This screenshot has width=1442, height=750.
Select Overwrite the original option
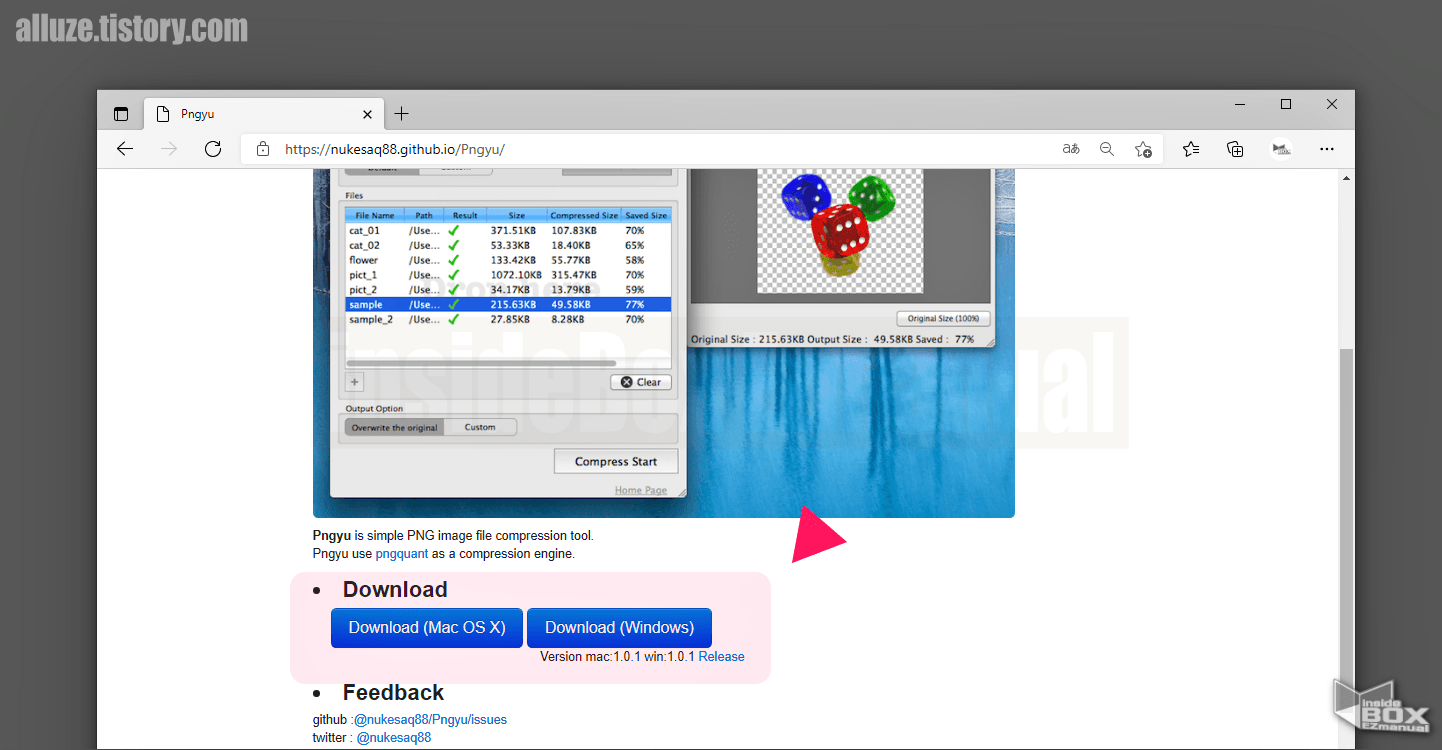tap(394, 427)
